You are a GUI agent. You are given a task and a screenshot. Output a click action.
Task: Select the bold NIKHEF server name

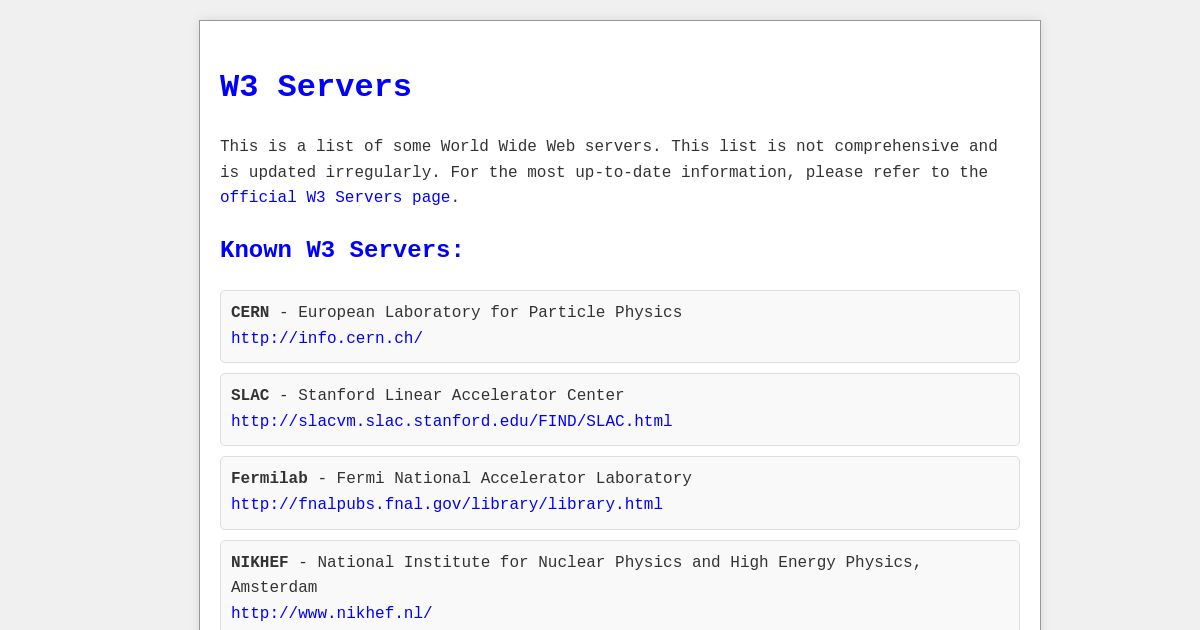click(x=260, y=563)
